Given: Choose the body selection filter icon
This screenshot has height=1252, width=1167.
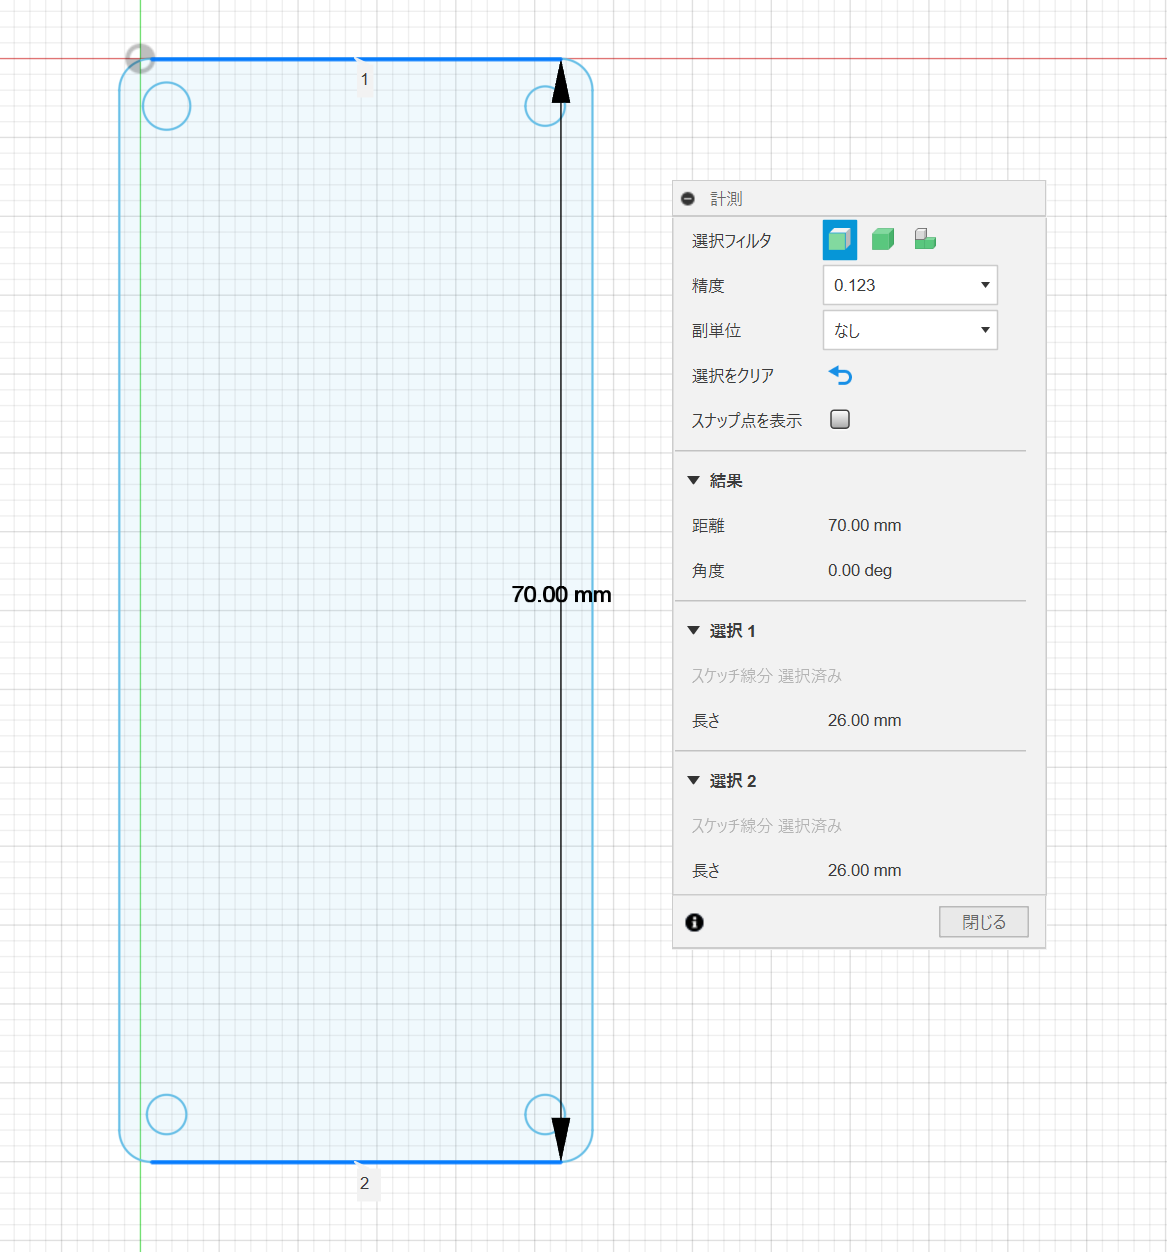Looking at the screenshot, I should tap(882, 240).
